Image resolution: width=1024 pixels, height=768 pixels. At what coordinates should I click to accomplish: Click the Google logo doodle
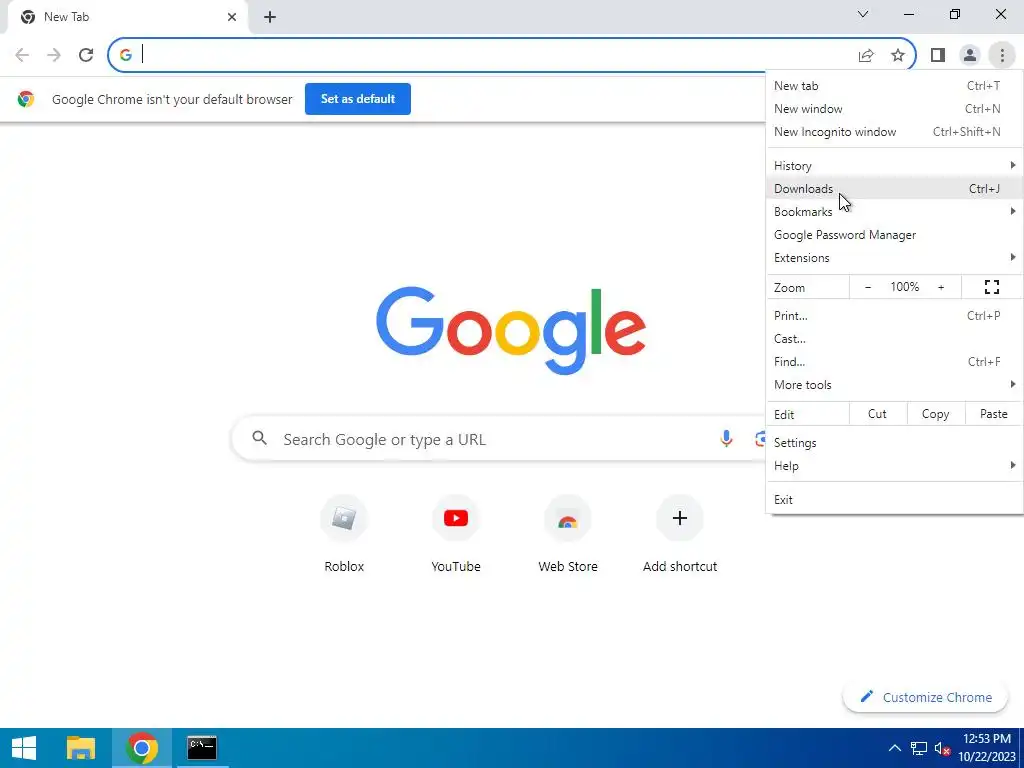point(511,330)
